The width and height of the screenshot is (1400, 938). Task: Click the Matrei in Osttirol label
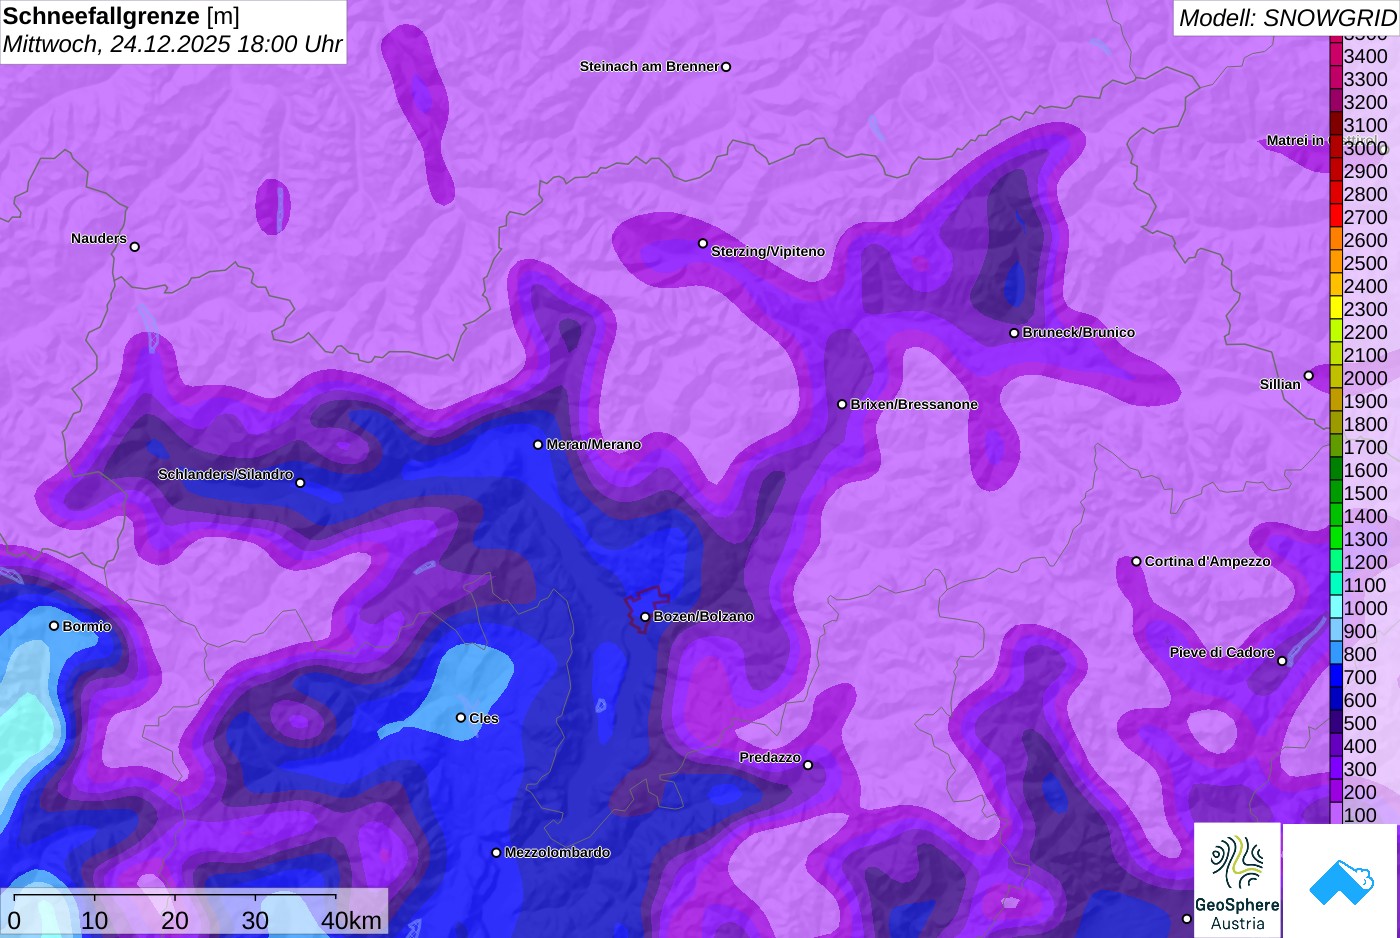(1321, 140)
